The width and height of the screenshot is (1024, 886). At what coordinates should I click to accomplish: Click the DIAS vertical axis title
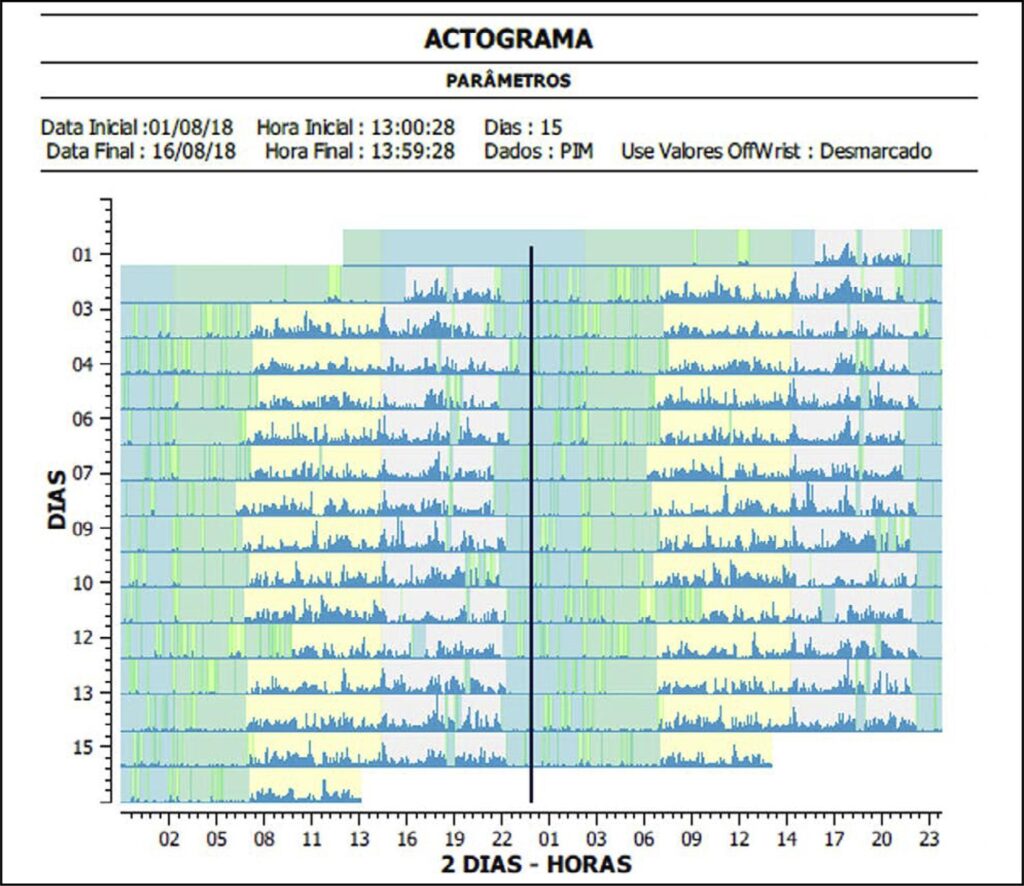(x=57, y=499)
